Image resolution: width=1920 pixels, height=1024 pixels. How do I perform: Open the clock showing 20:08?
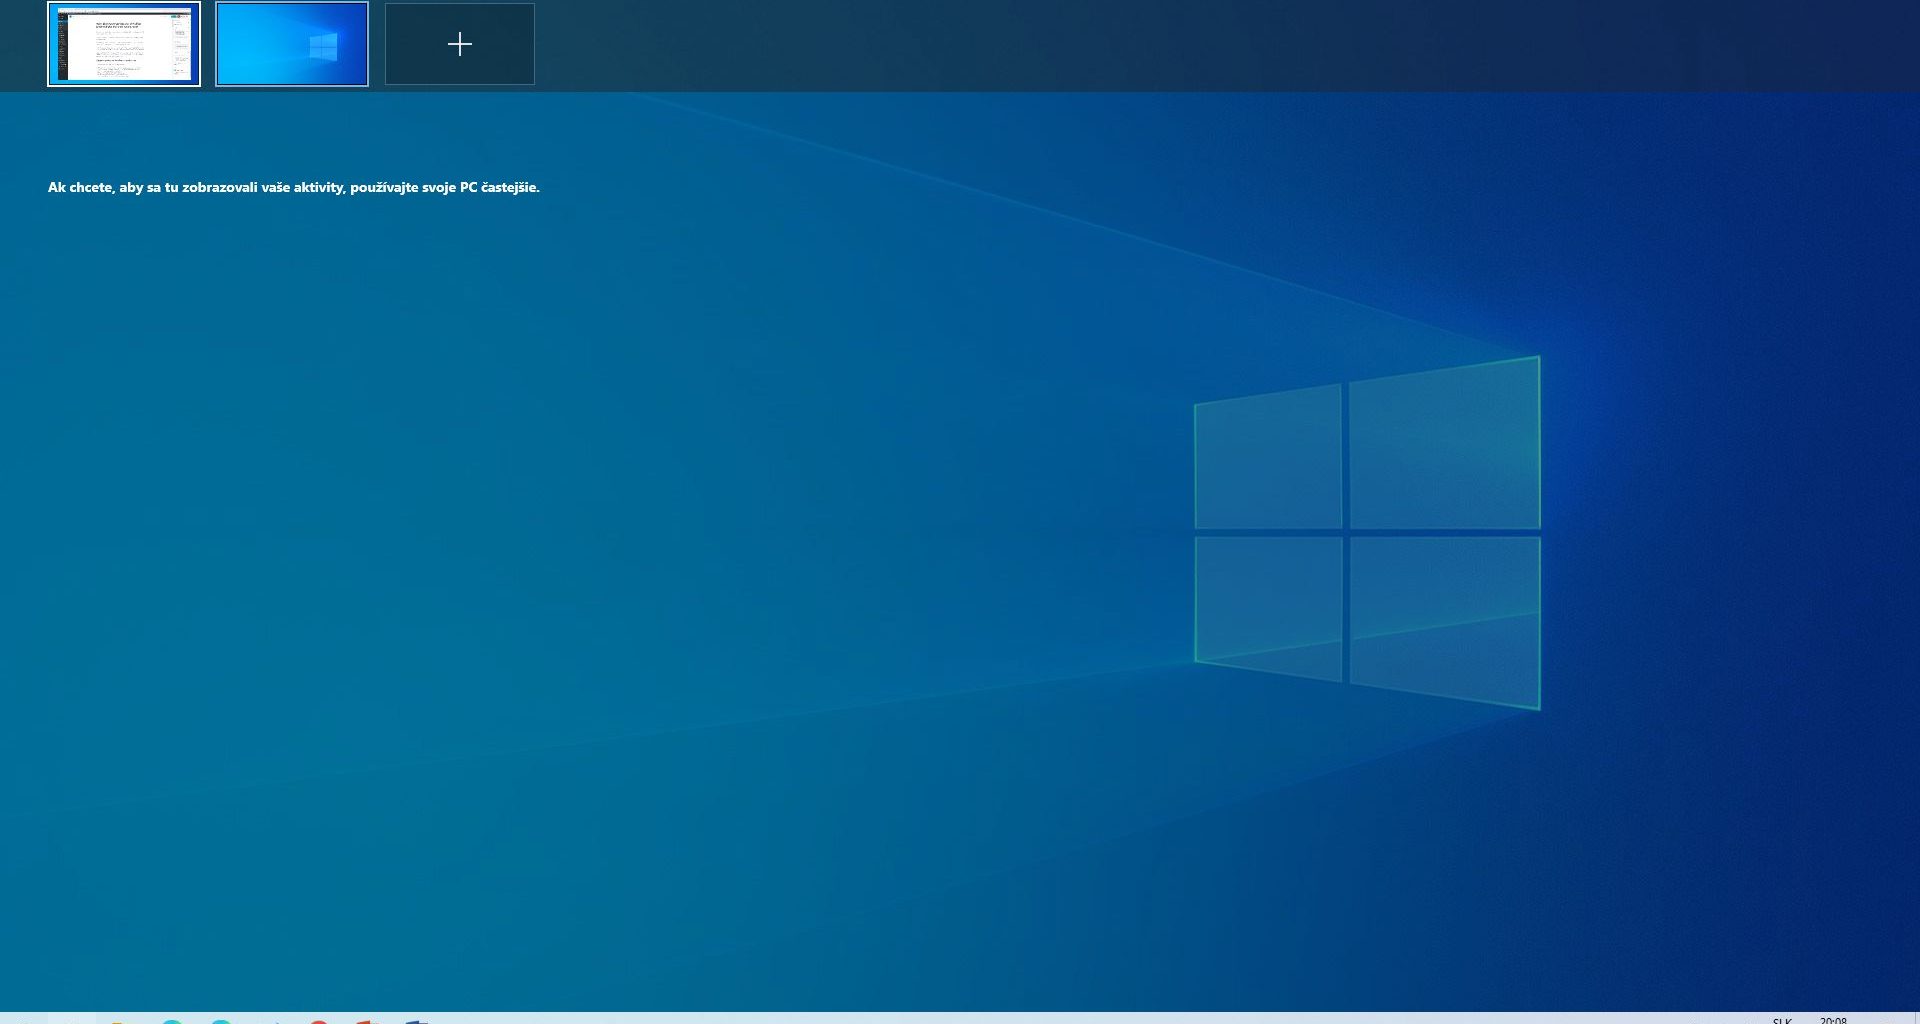[1833, 1020]
